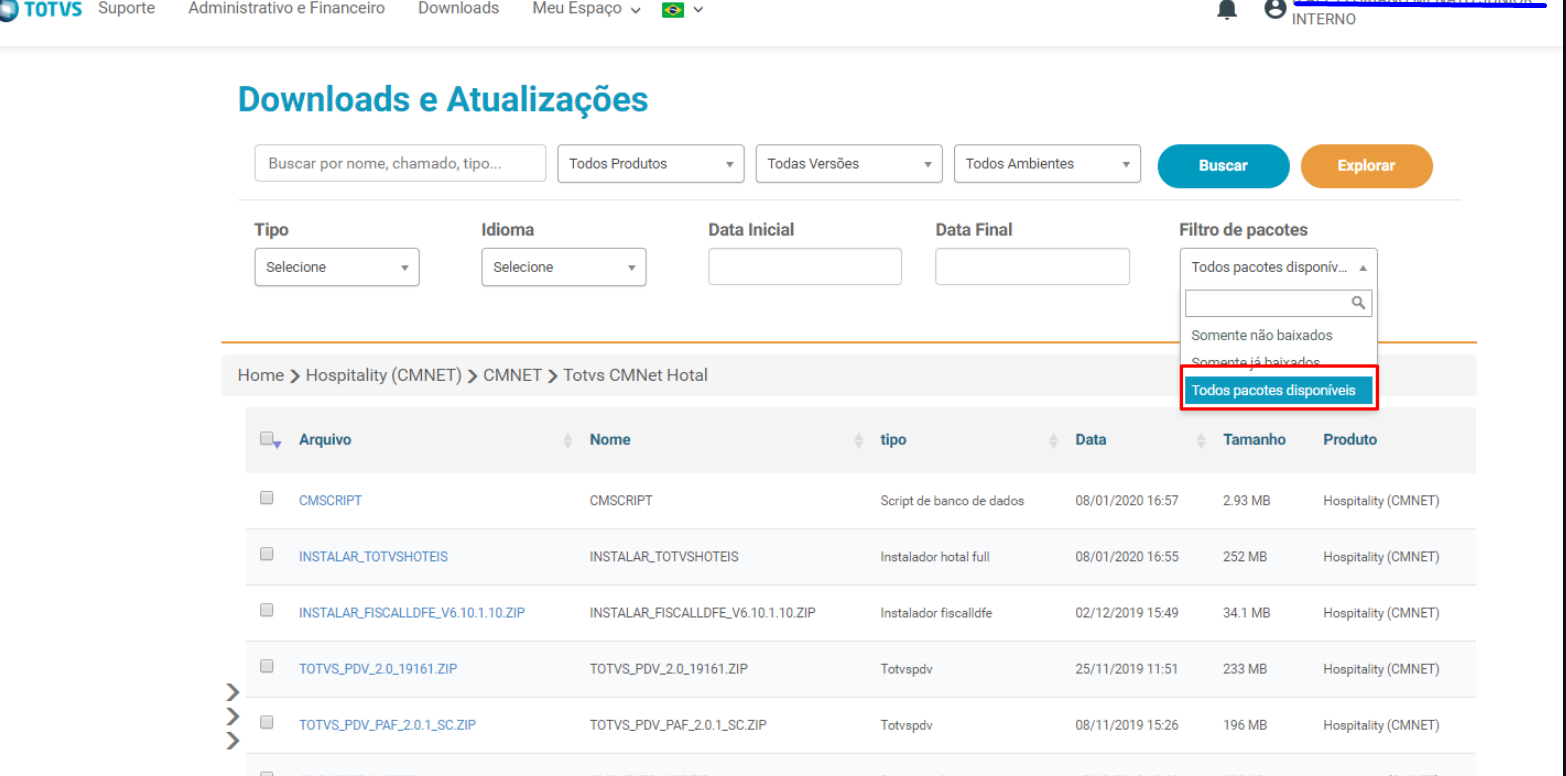1566x776 pixels.
Task: Click the Script de banco de dados cell
Action: click(x=952, y=500)
